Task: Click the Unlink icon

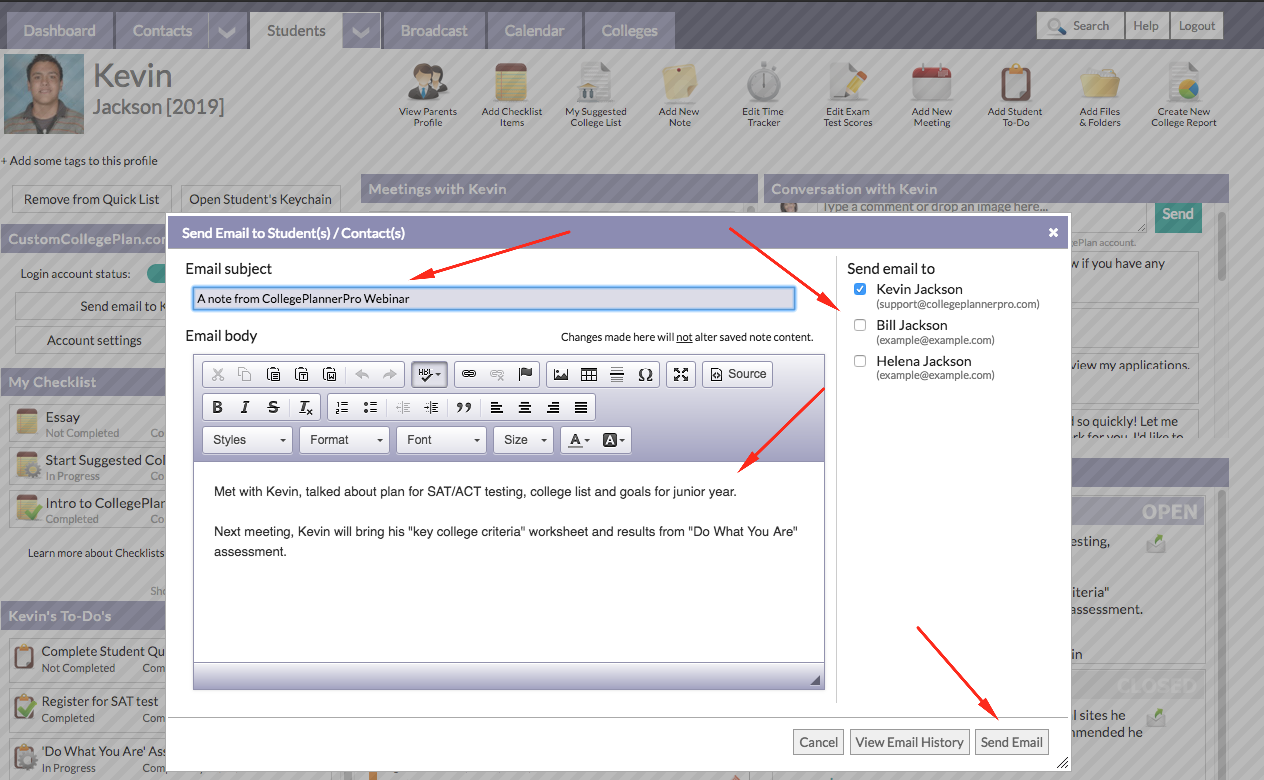Action: coord(497,374)
